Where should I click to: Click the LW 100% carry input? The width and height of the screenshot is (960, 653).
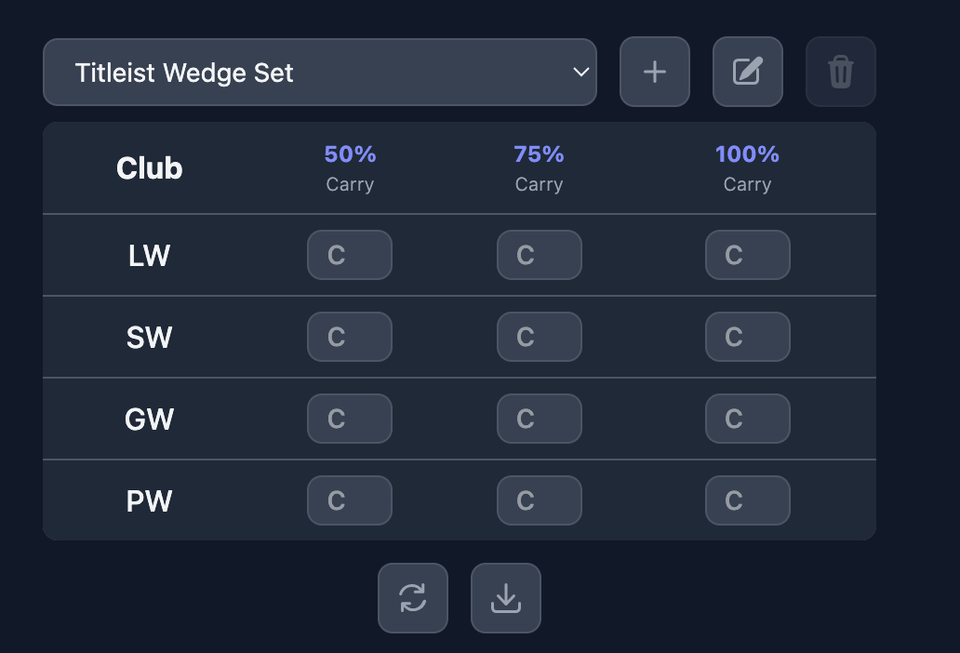pyautogui.click(x=747, y=255)
